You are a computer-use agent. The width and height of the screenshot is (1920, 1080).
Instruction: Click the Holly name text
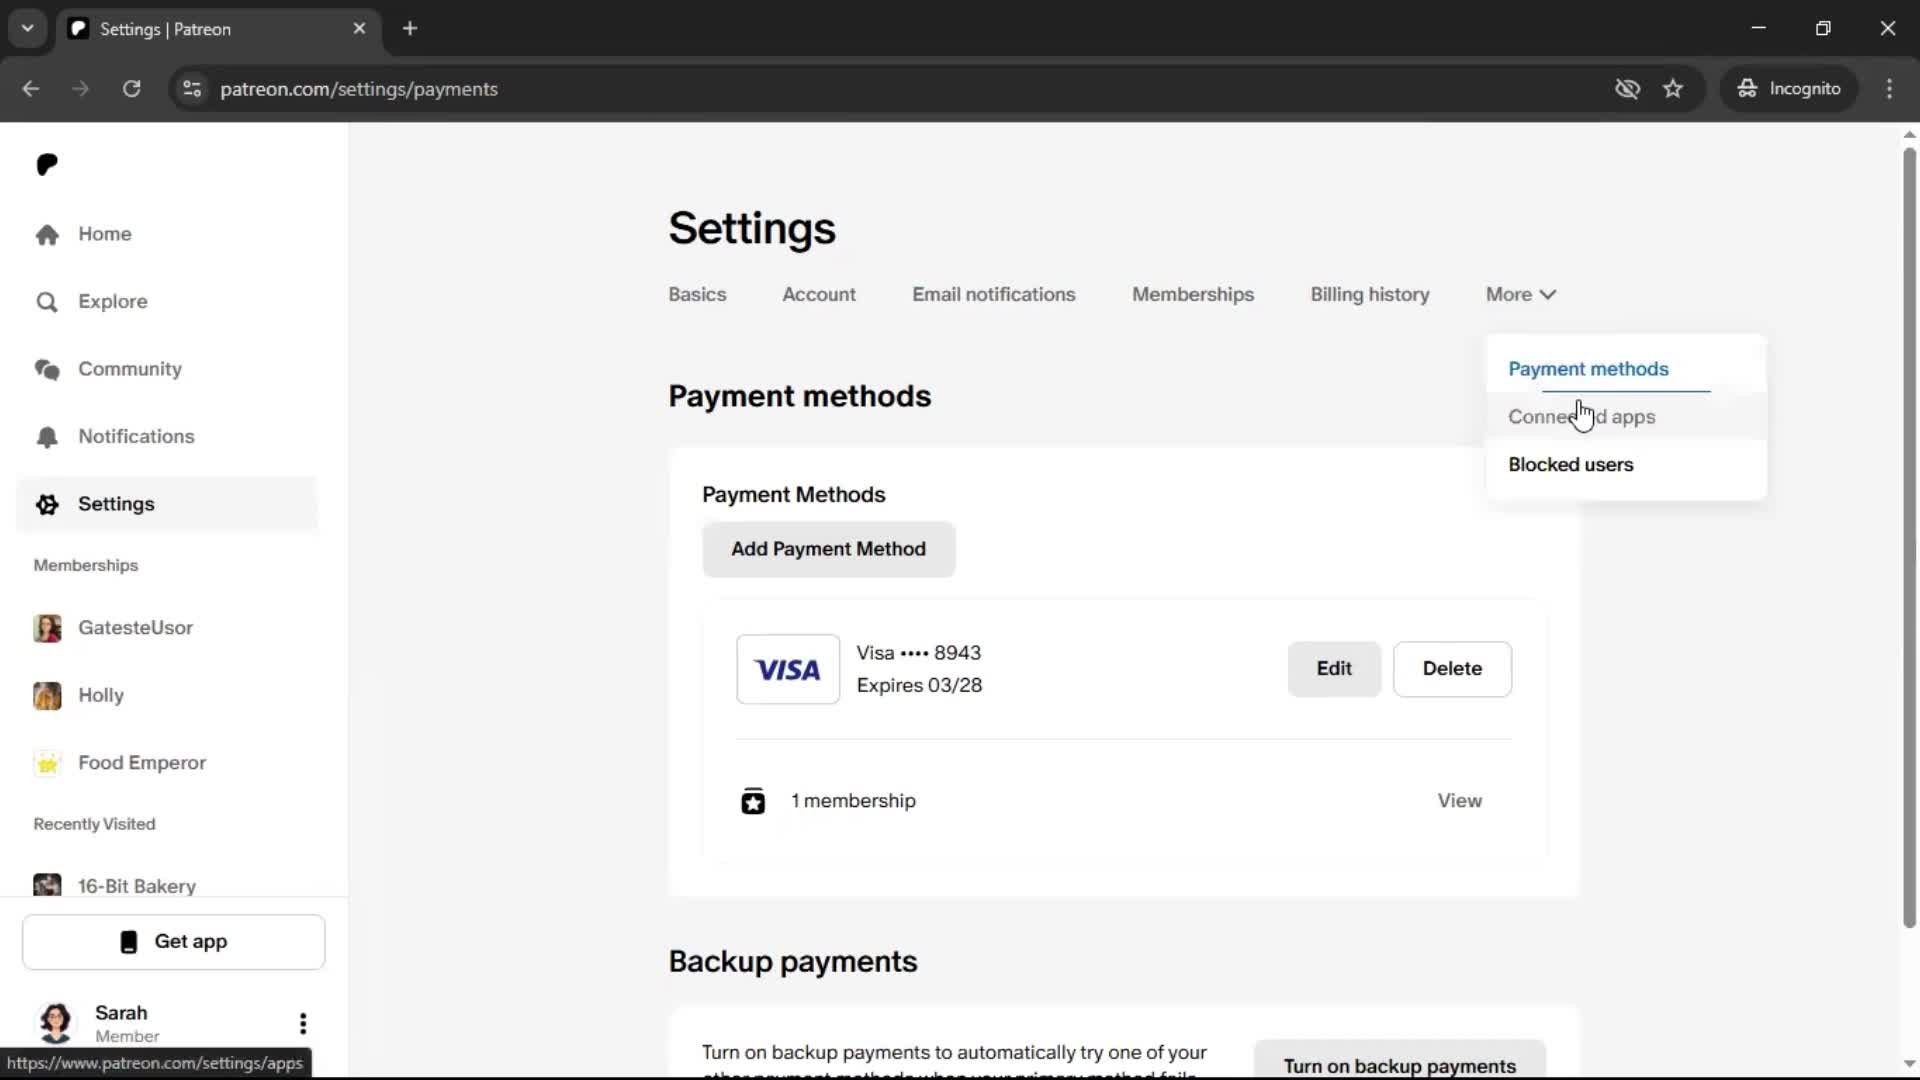(101, 695)
